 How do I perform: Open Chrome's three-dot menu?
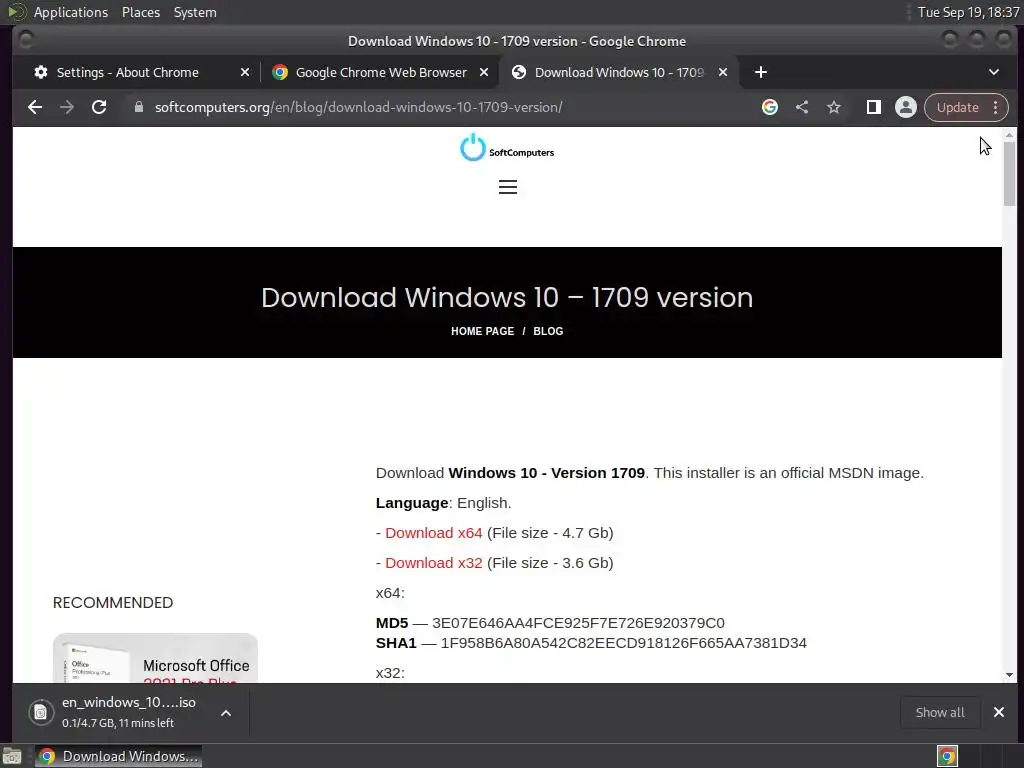pos(996,107)
